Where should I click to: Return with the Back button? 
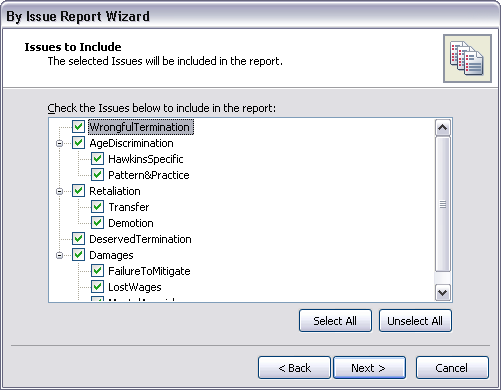pyautogui.click(x=294, y=368)
